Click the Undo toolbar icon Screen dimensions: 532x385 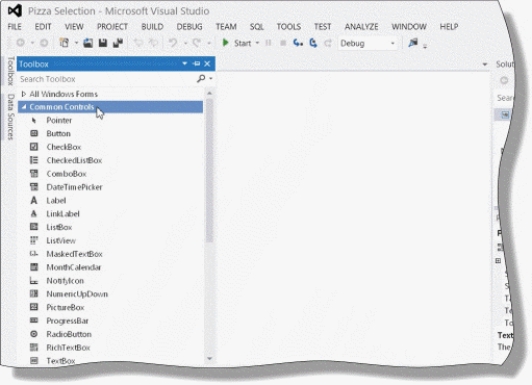coord(173,43)
